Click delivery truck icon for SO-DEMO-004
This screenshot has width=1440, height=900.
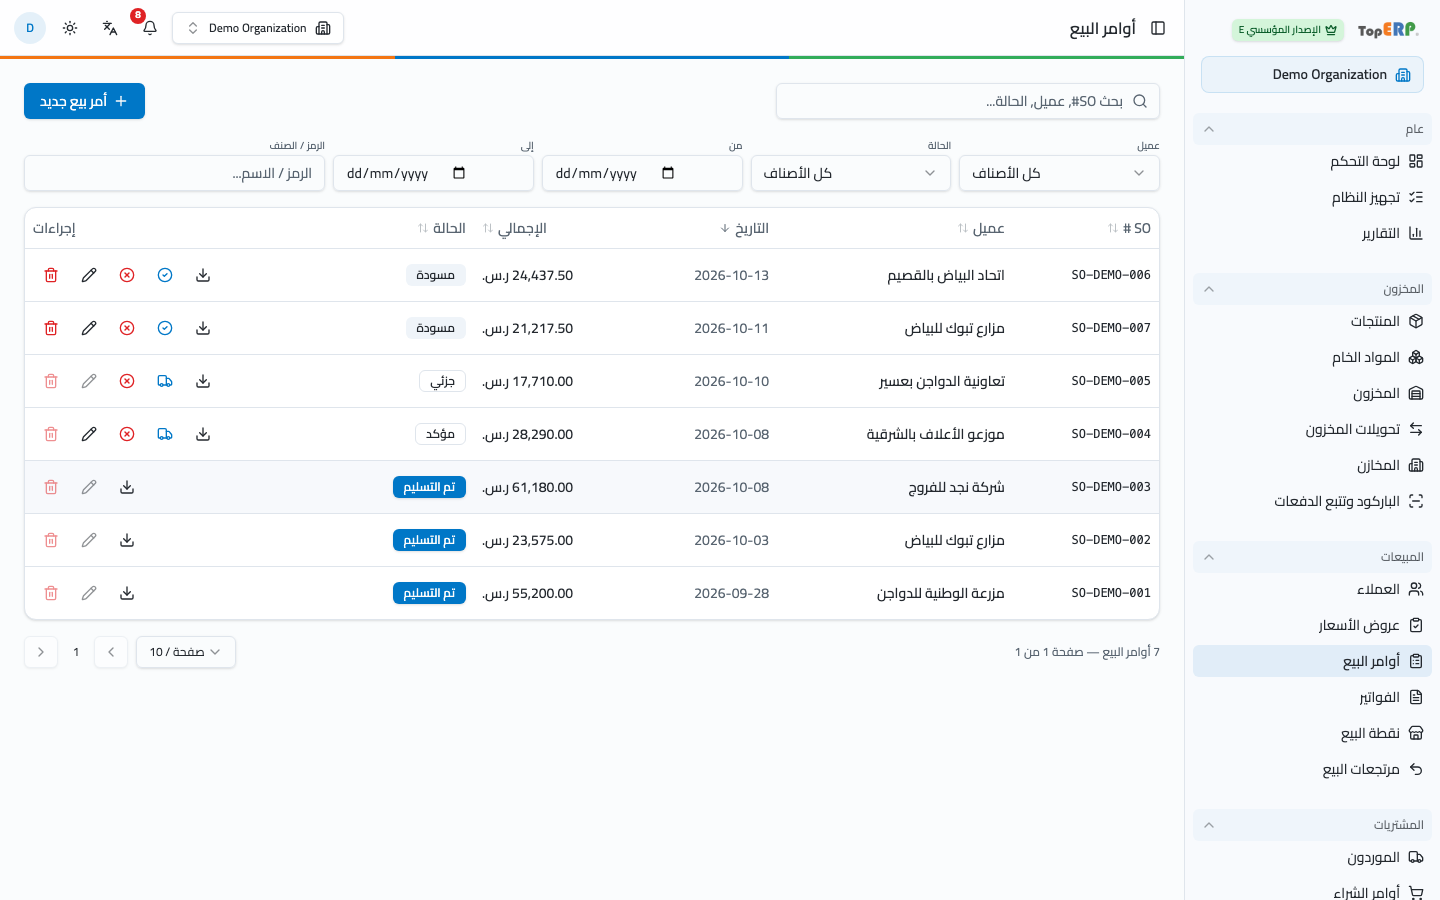[165, 434]
